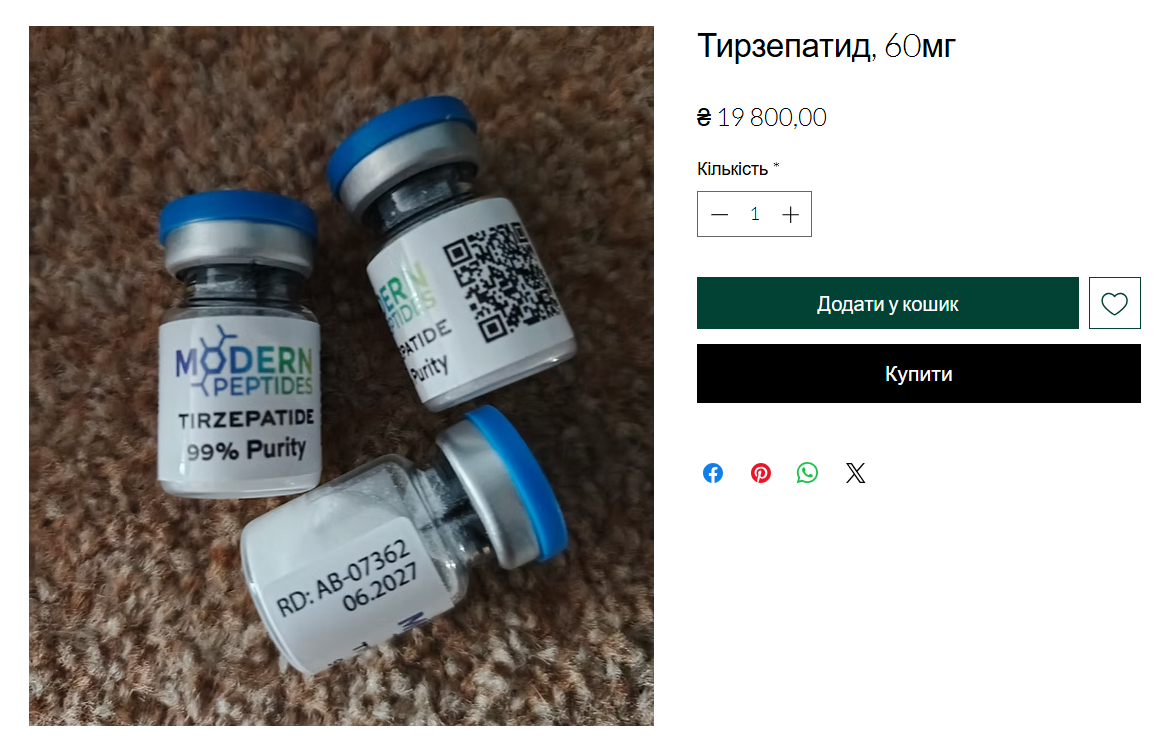This screenshot has height=744, width=1170.
Task: Pin the product on Pinterest
Action: (x=760, y=473)
